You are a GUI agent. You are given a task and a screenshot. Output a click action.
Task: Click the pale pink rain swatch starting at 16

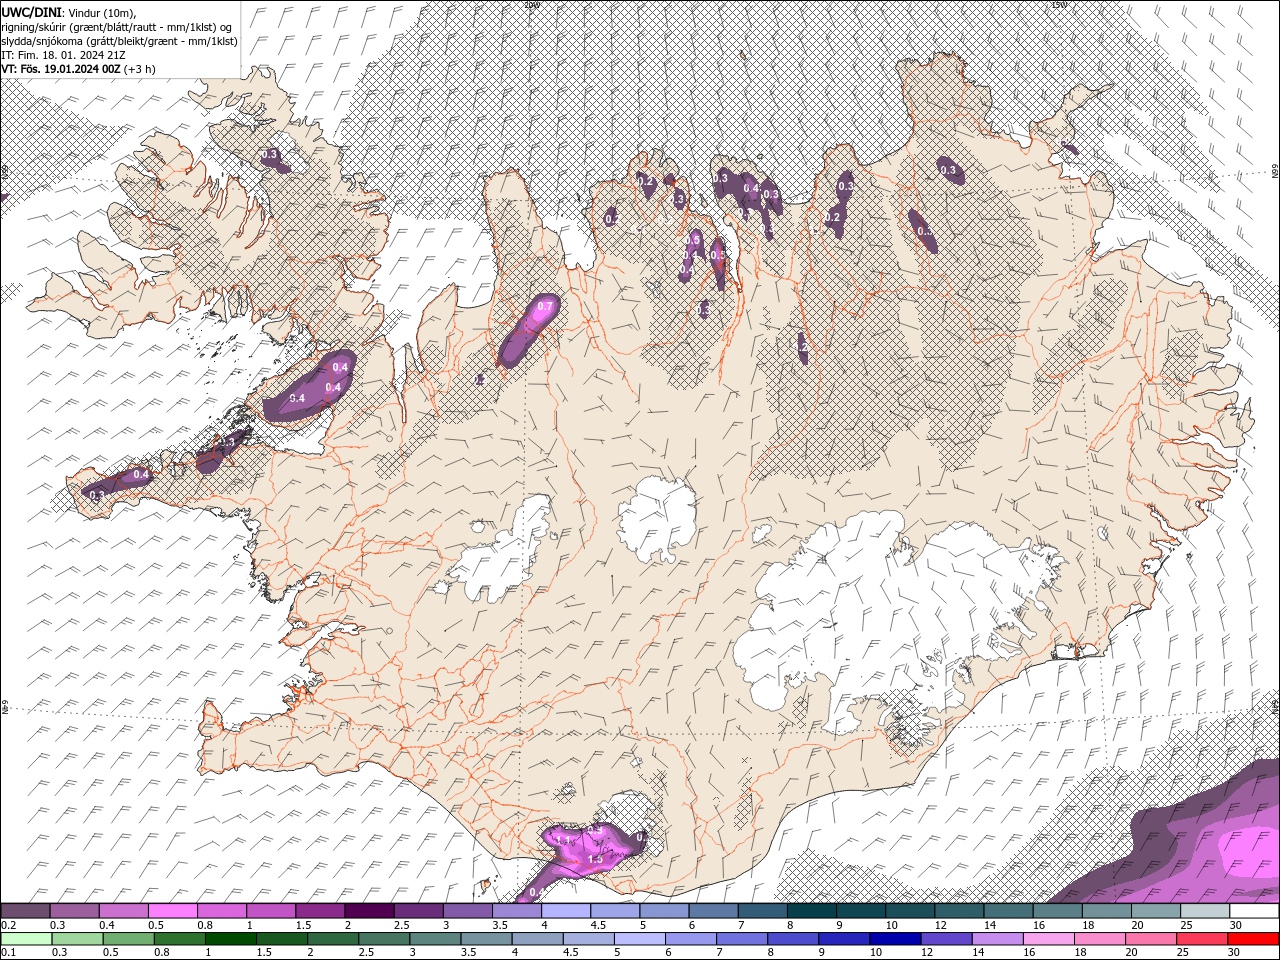[x=1048, y=939]
